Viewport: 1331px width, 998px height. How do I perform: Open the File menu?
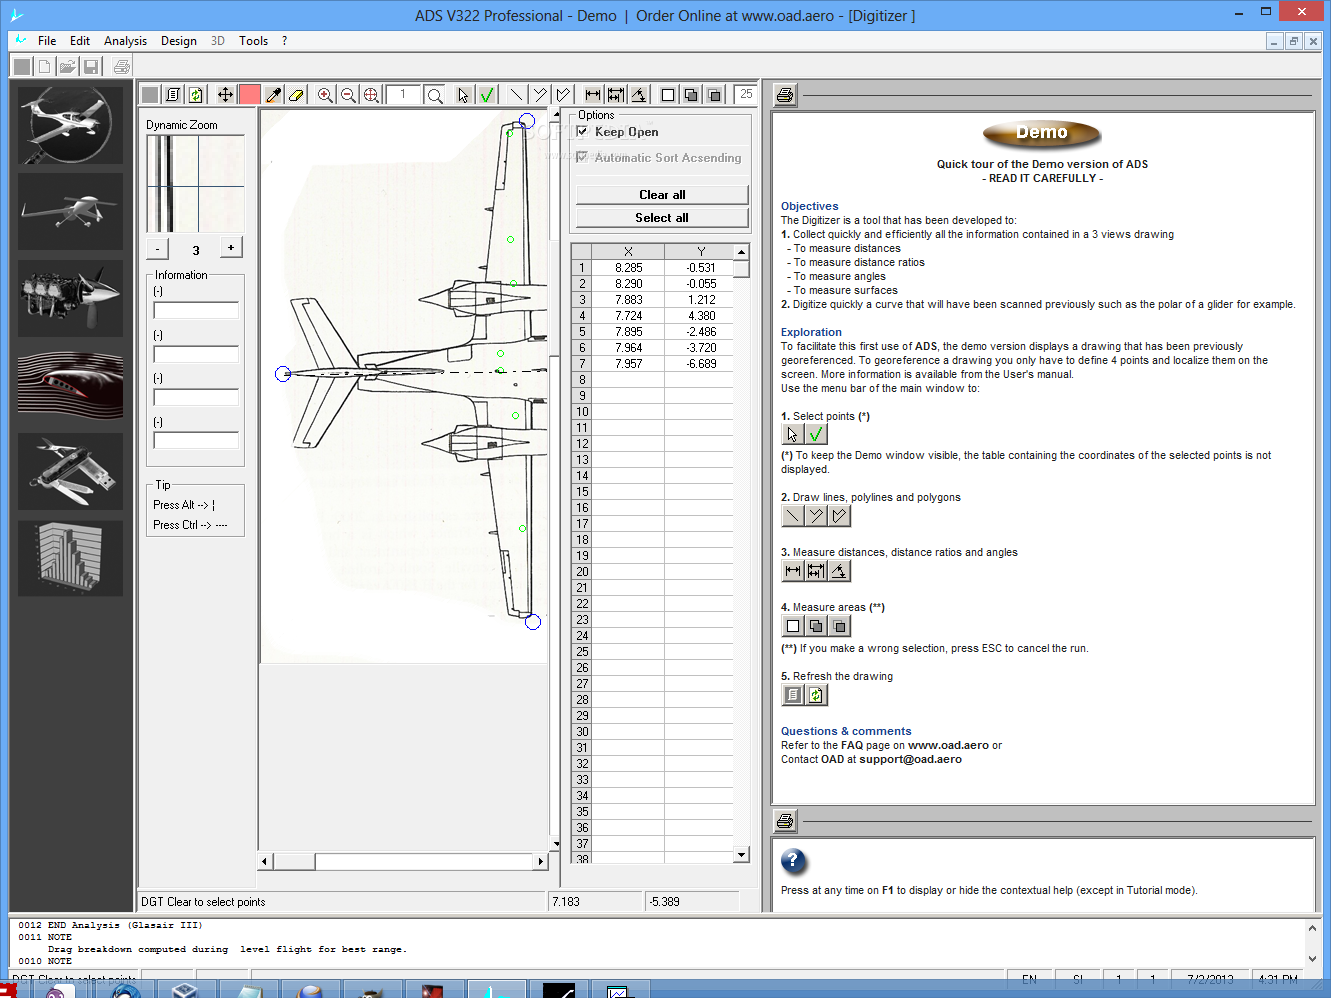coord(47,41)
